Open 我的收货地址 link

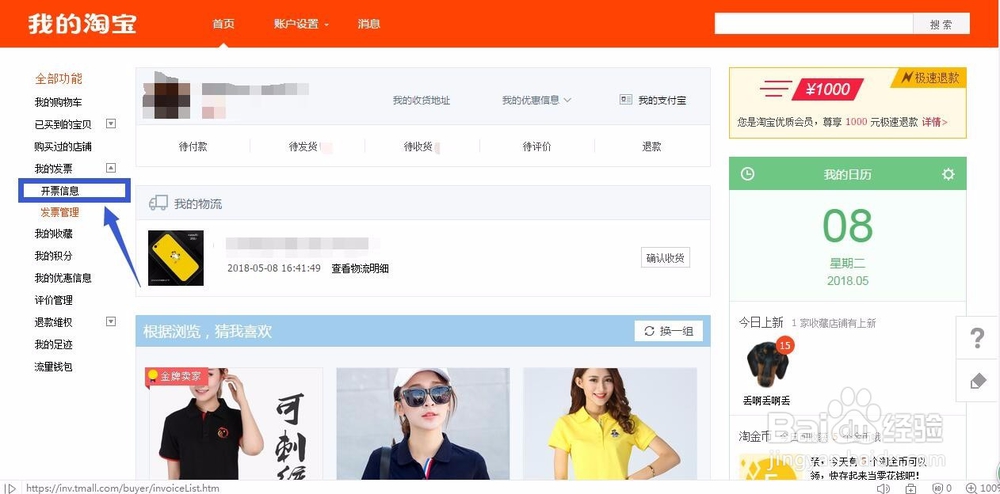tap(422, 101)
